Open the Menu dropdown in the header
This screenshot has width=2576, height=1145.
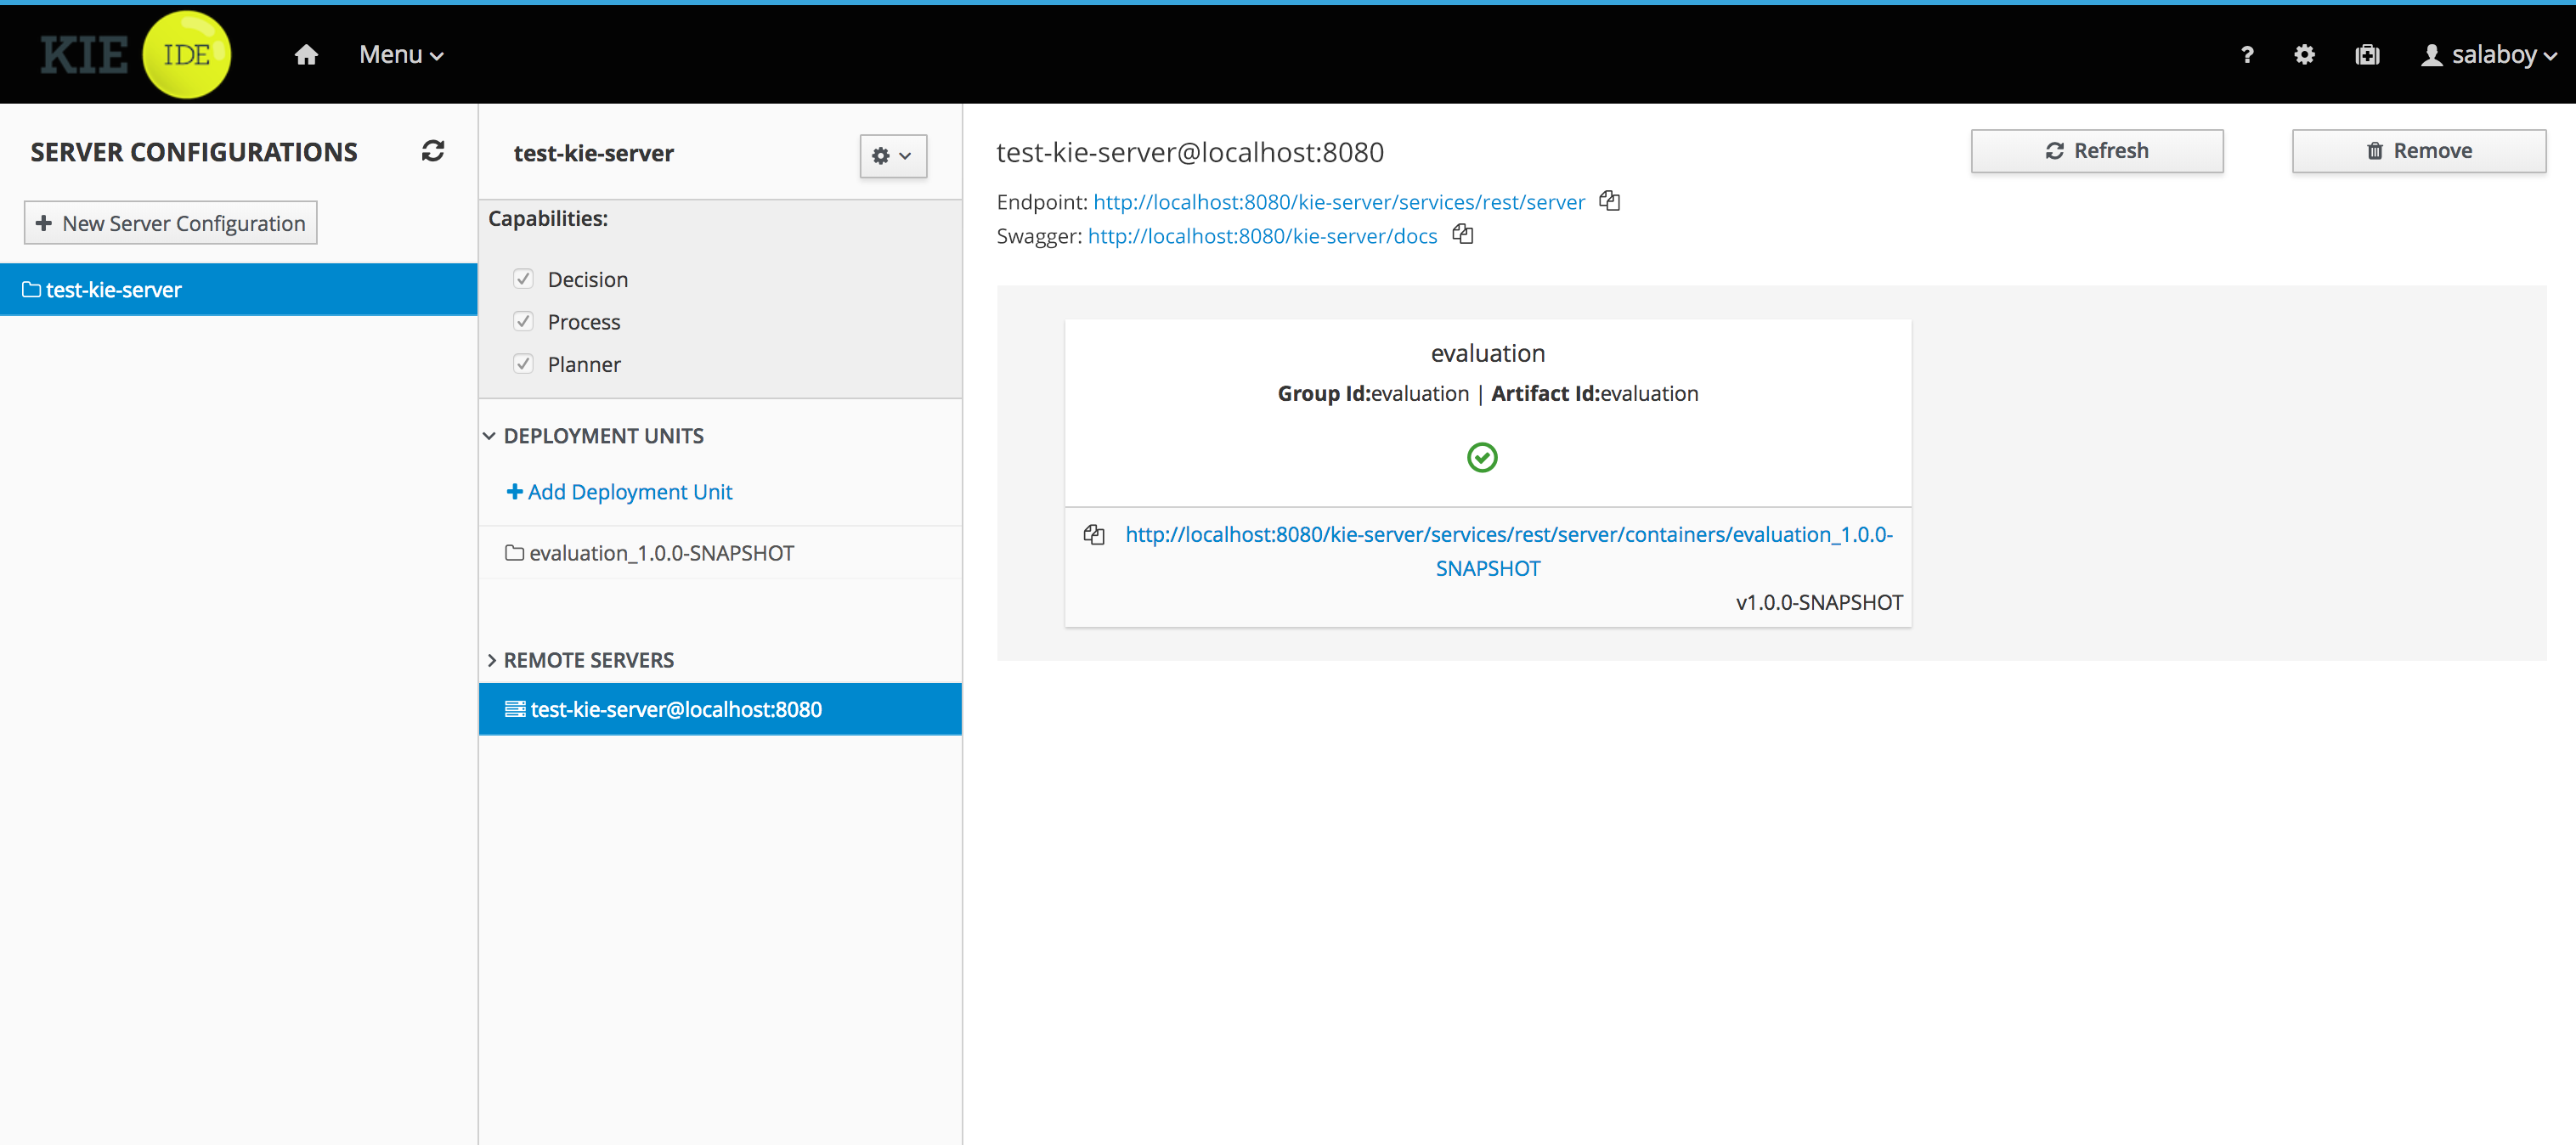(401, 55)
